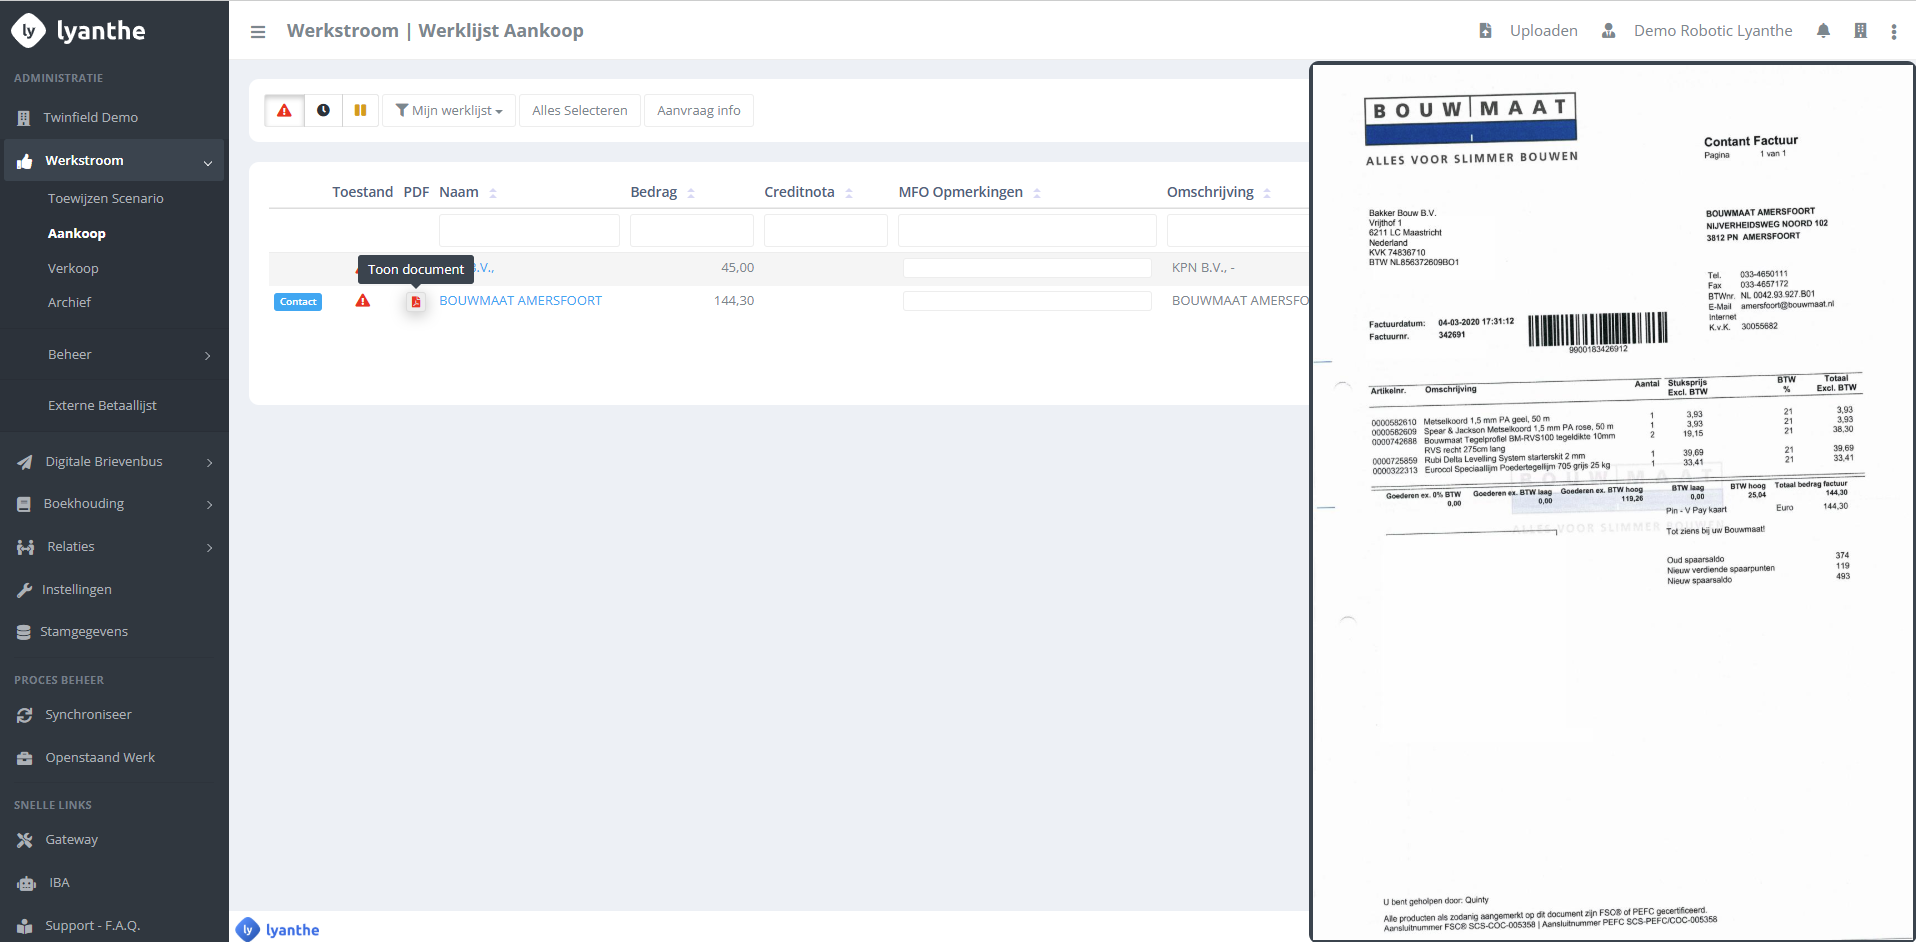The image size is (1916, 942).
Task: Open Archief in the sidebar
Action: 69,302
